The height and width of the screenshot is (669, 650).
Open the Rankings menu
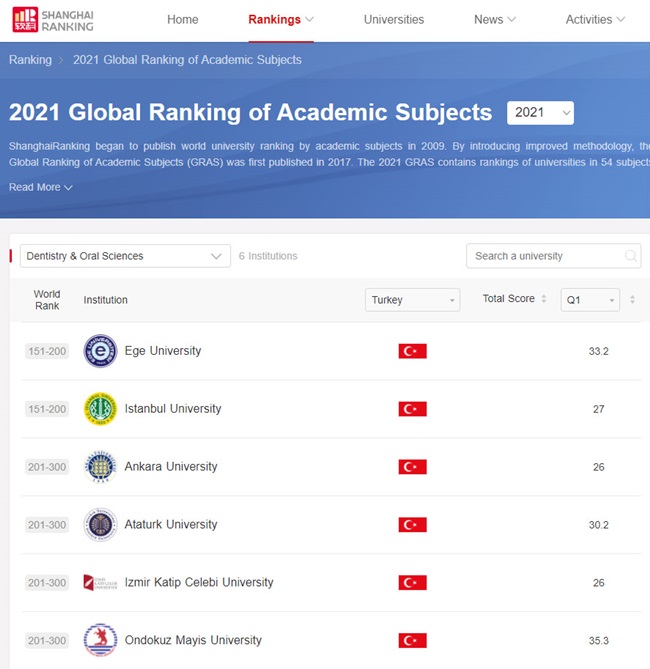tap(281, 20)
